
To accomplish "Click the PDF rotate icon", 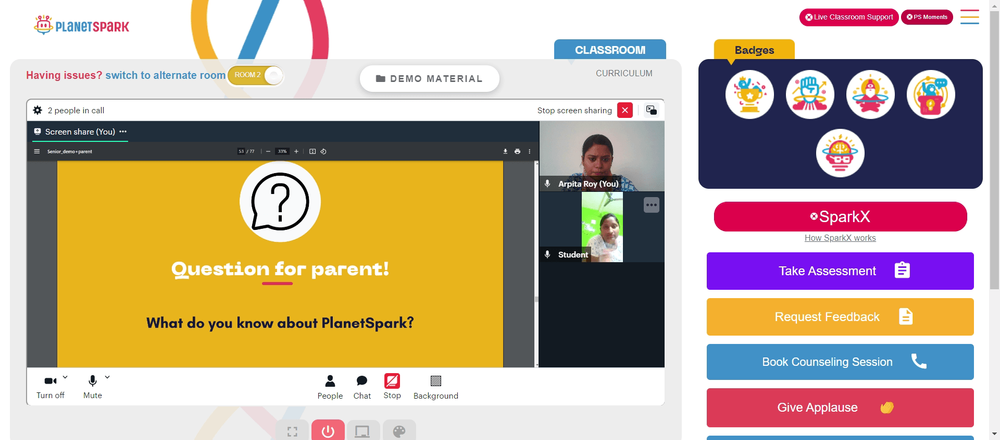I will tap(323, 152).
